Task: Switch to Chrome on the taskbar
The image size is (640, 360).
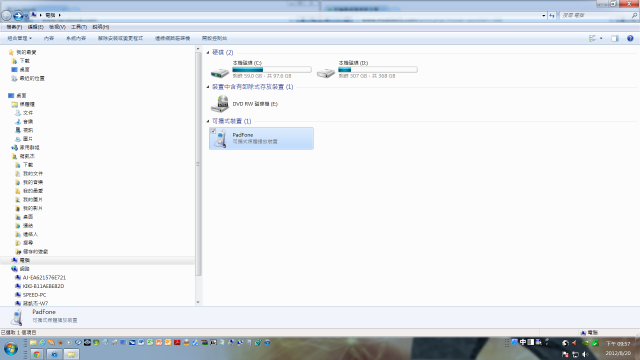Action: pos(37,354)
